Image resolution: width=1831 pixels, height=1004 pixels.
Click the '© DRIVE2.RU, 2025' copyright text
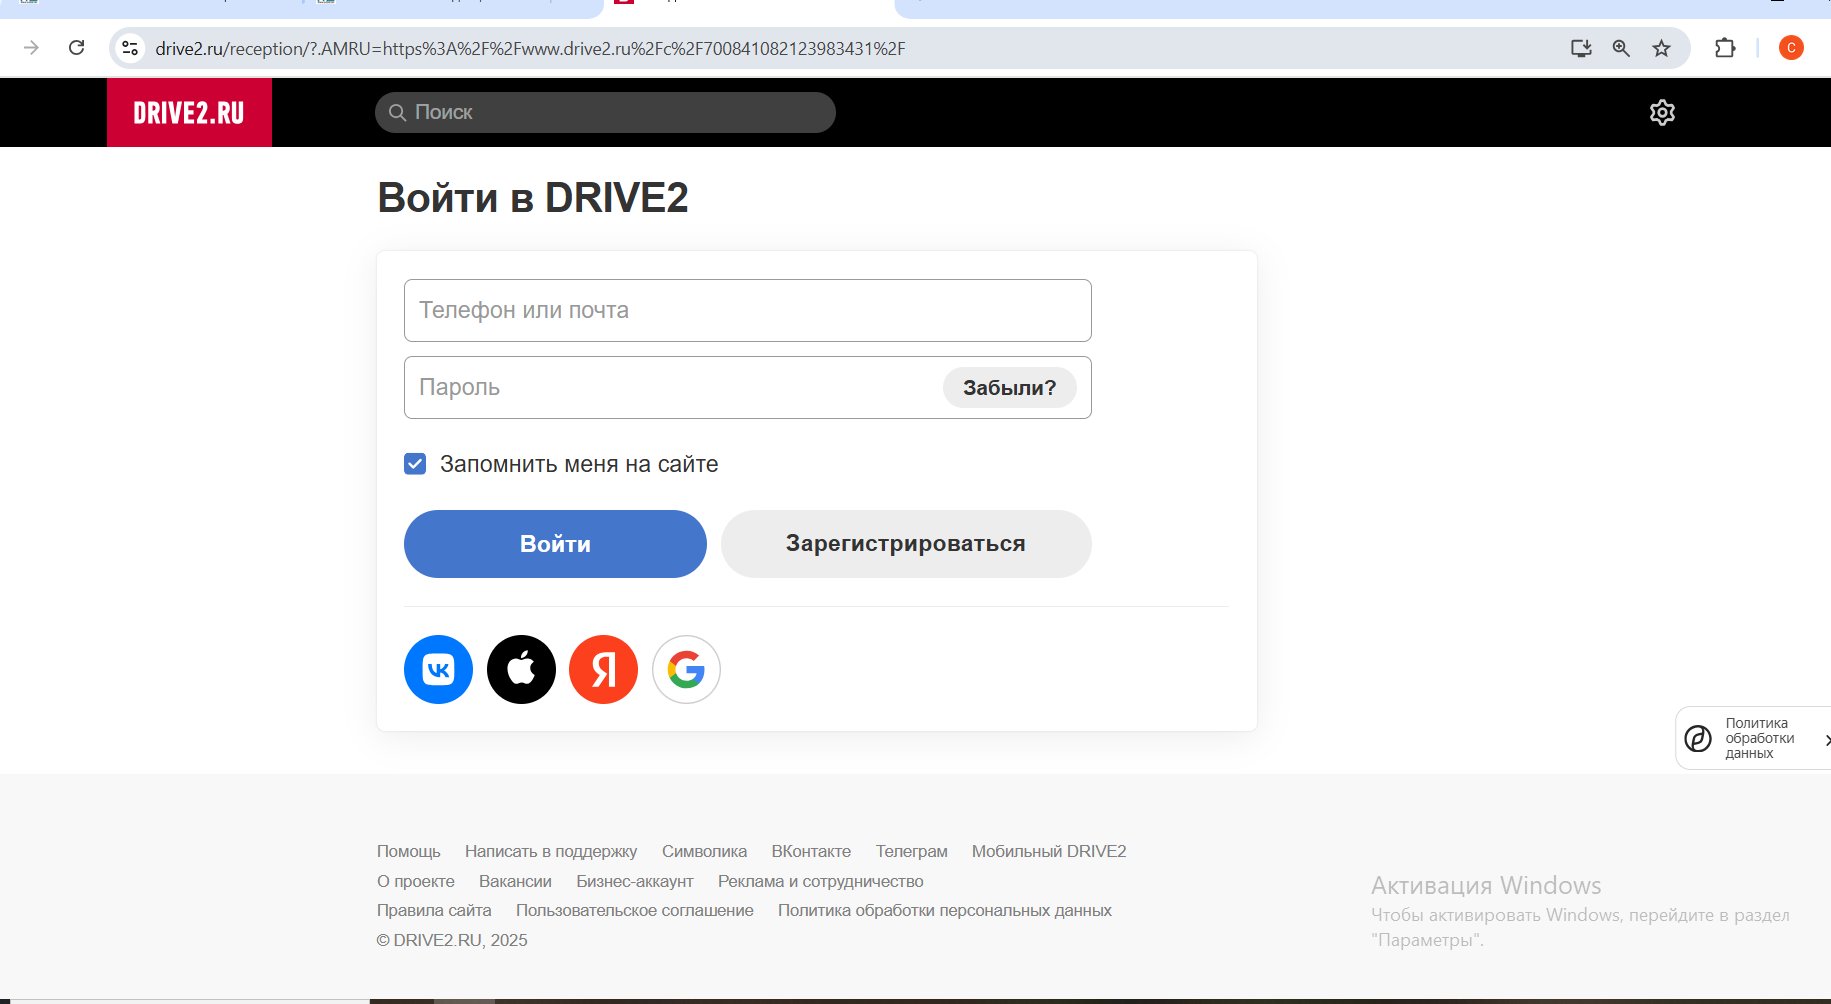(452, 940)
